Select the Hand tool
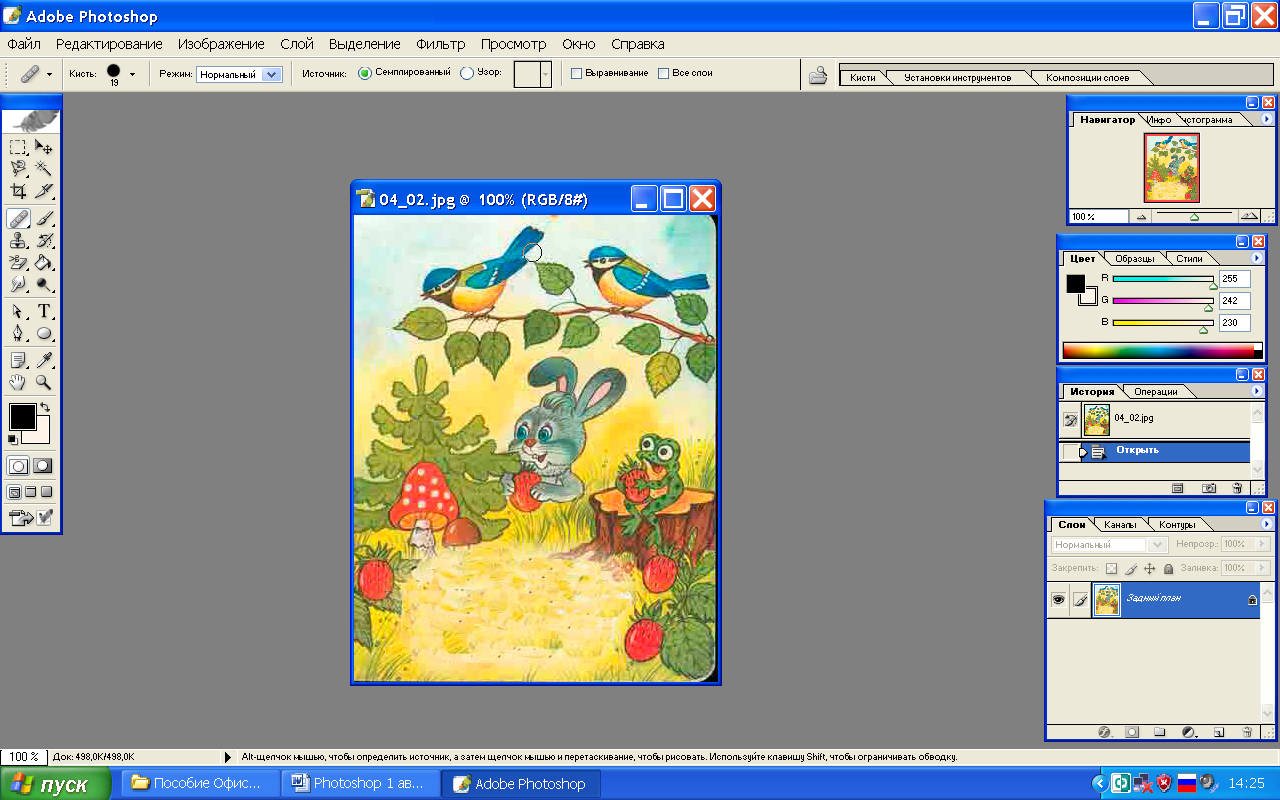Screen dimensions: 1280x800 pyautogui.click(x=18, y=382)
